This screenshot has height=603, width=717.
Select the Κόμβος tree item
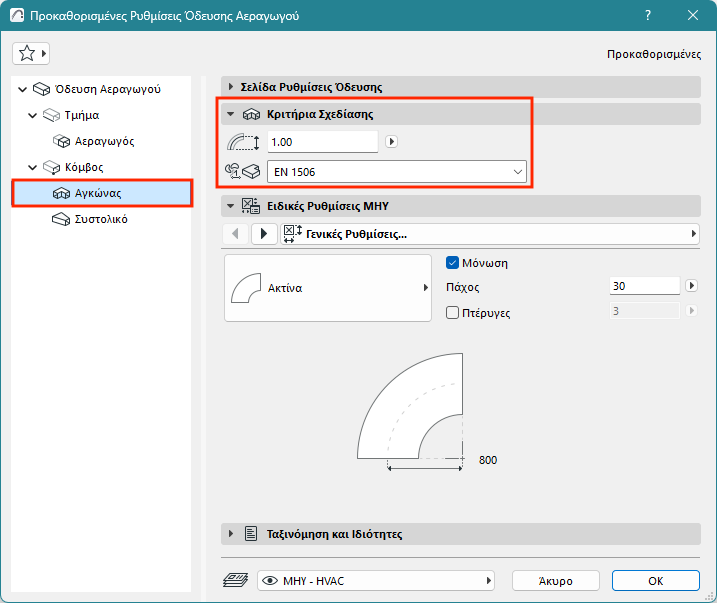pos(84,167)
